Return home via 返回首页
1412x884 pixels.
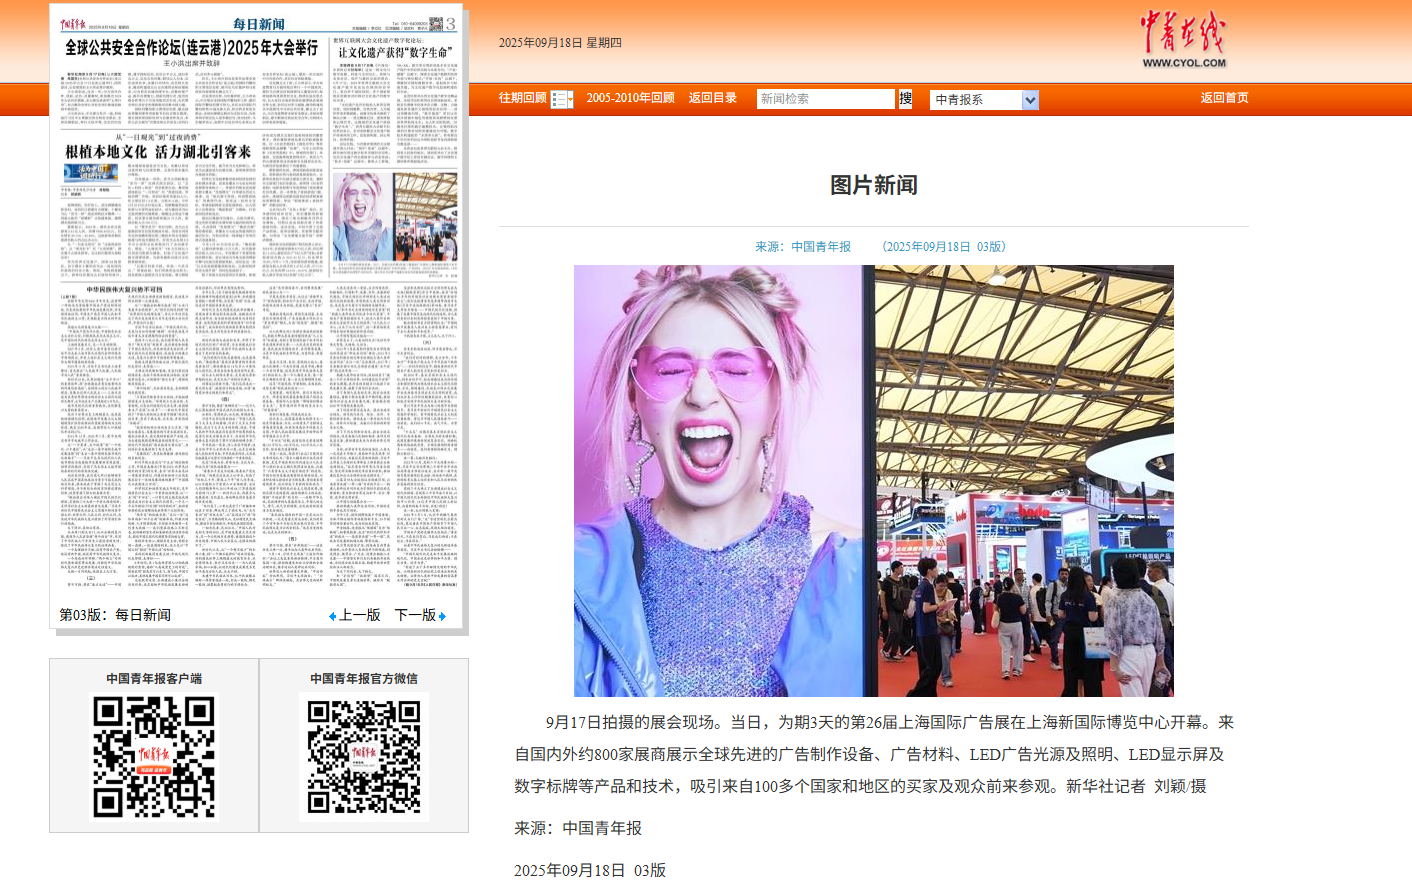[1225, 98]
